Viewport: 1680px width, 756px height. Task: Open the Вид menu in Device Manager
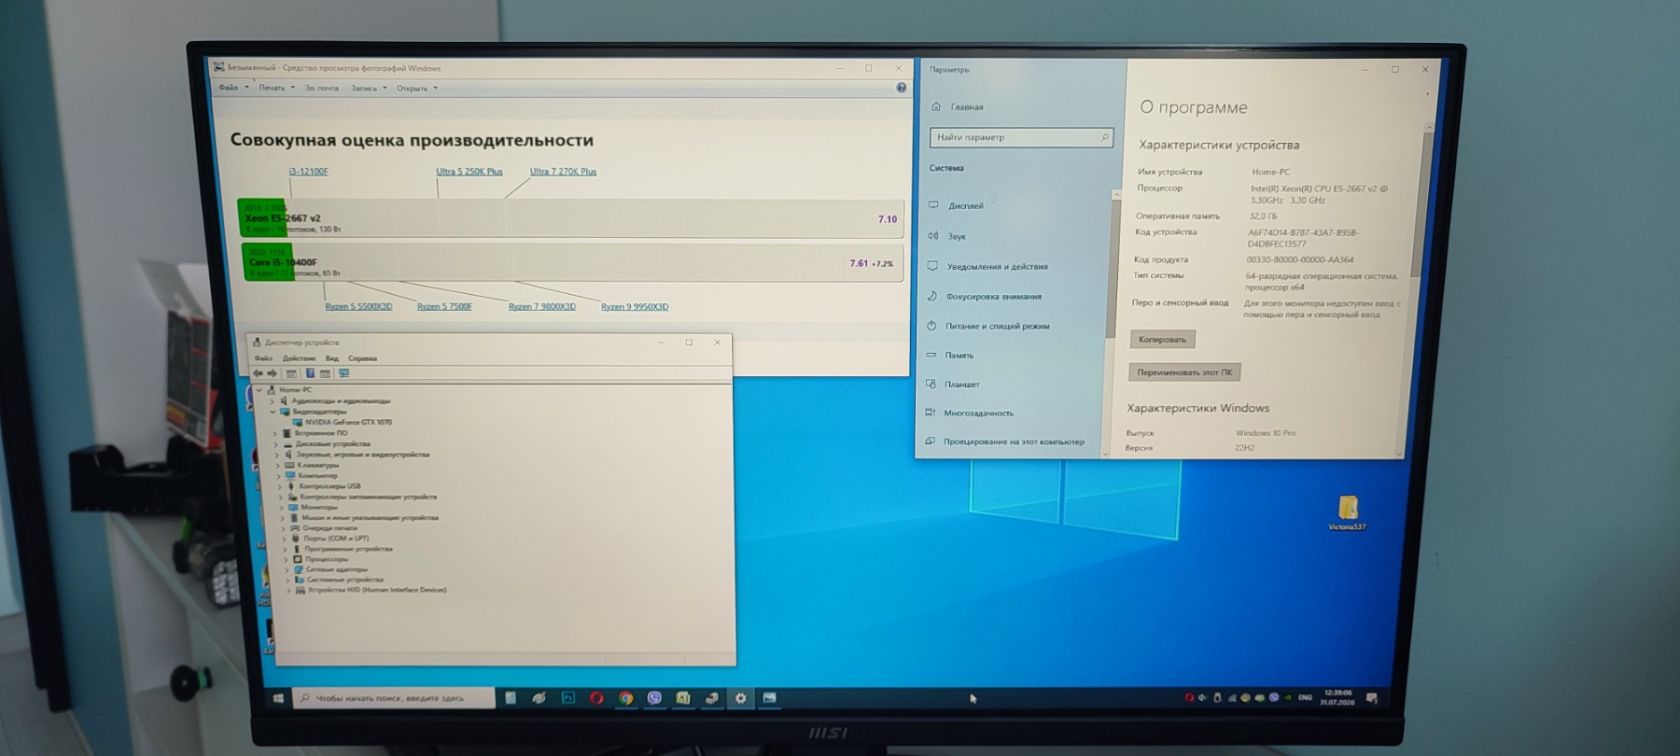coord(332,358)
